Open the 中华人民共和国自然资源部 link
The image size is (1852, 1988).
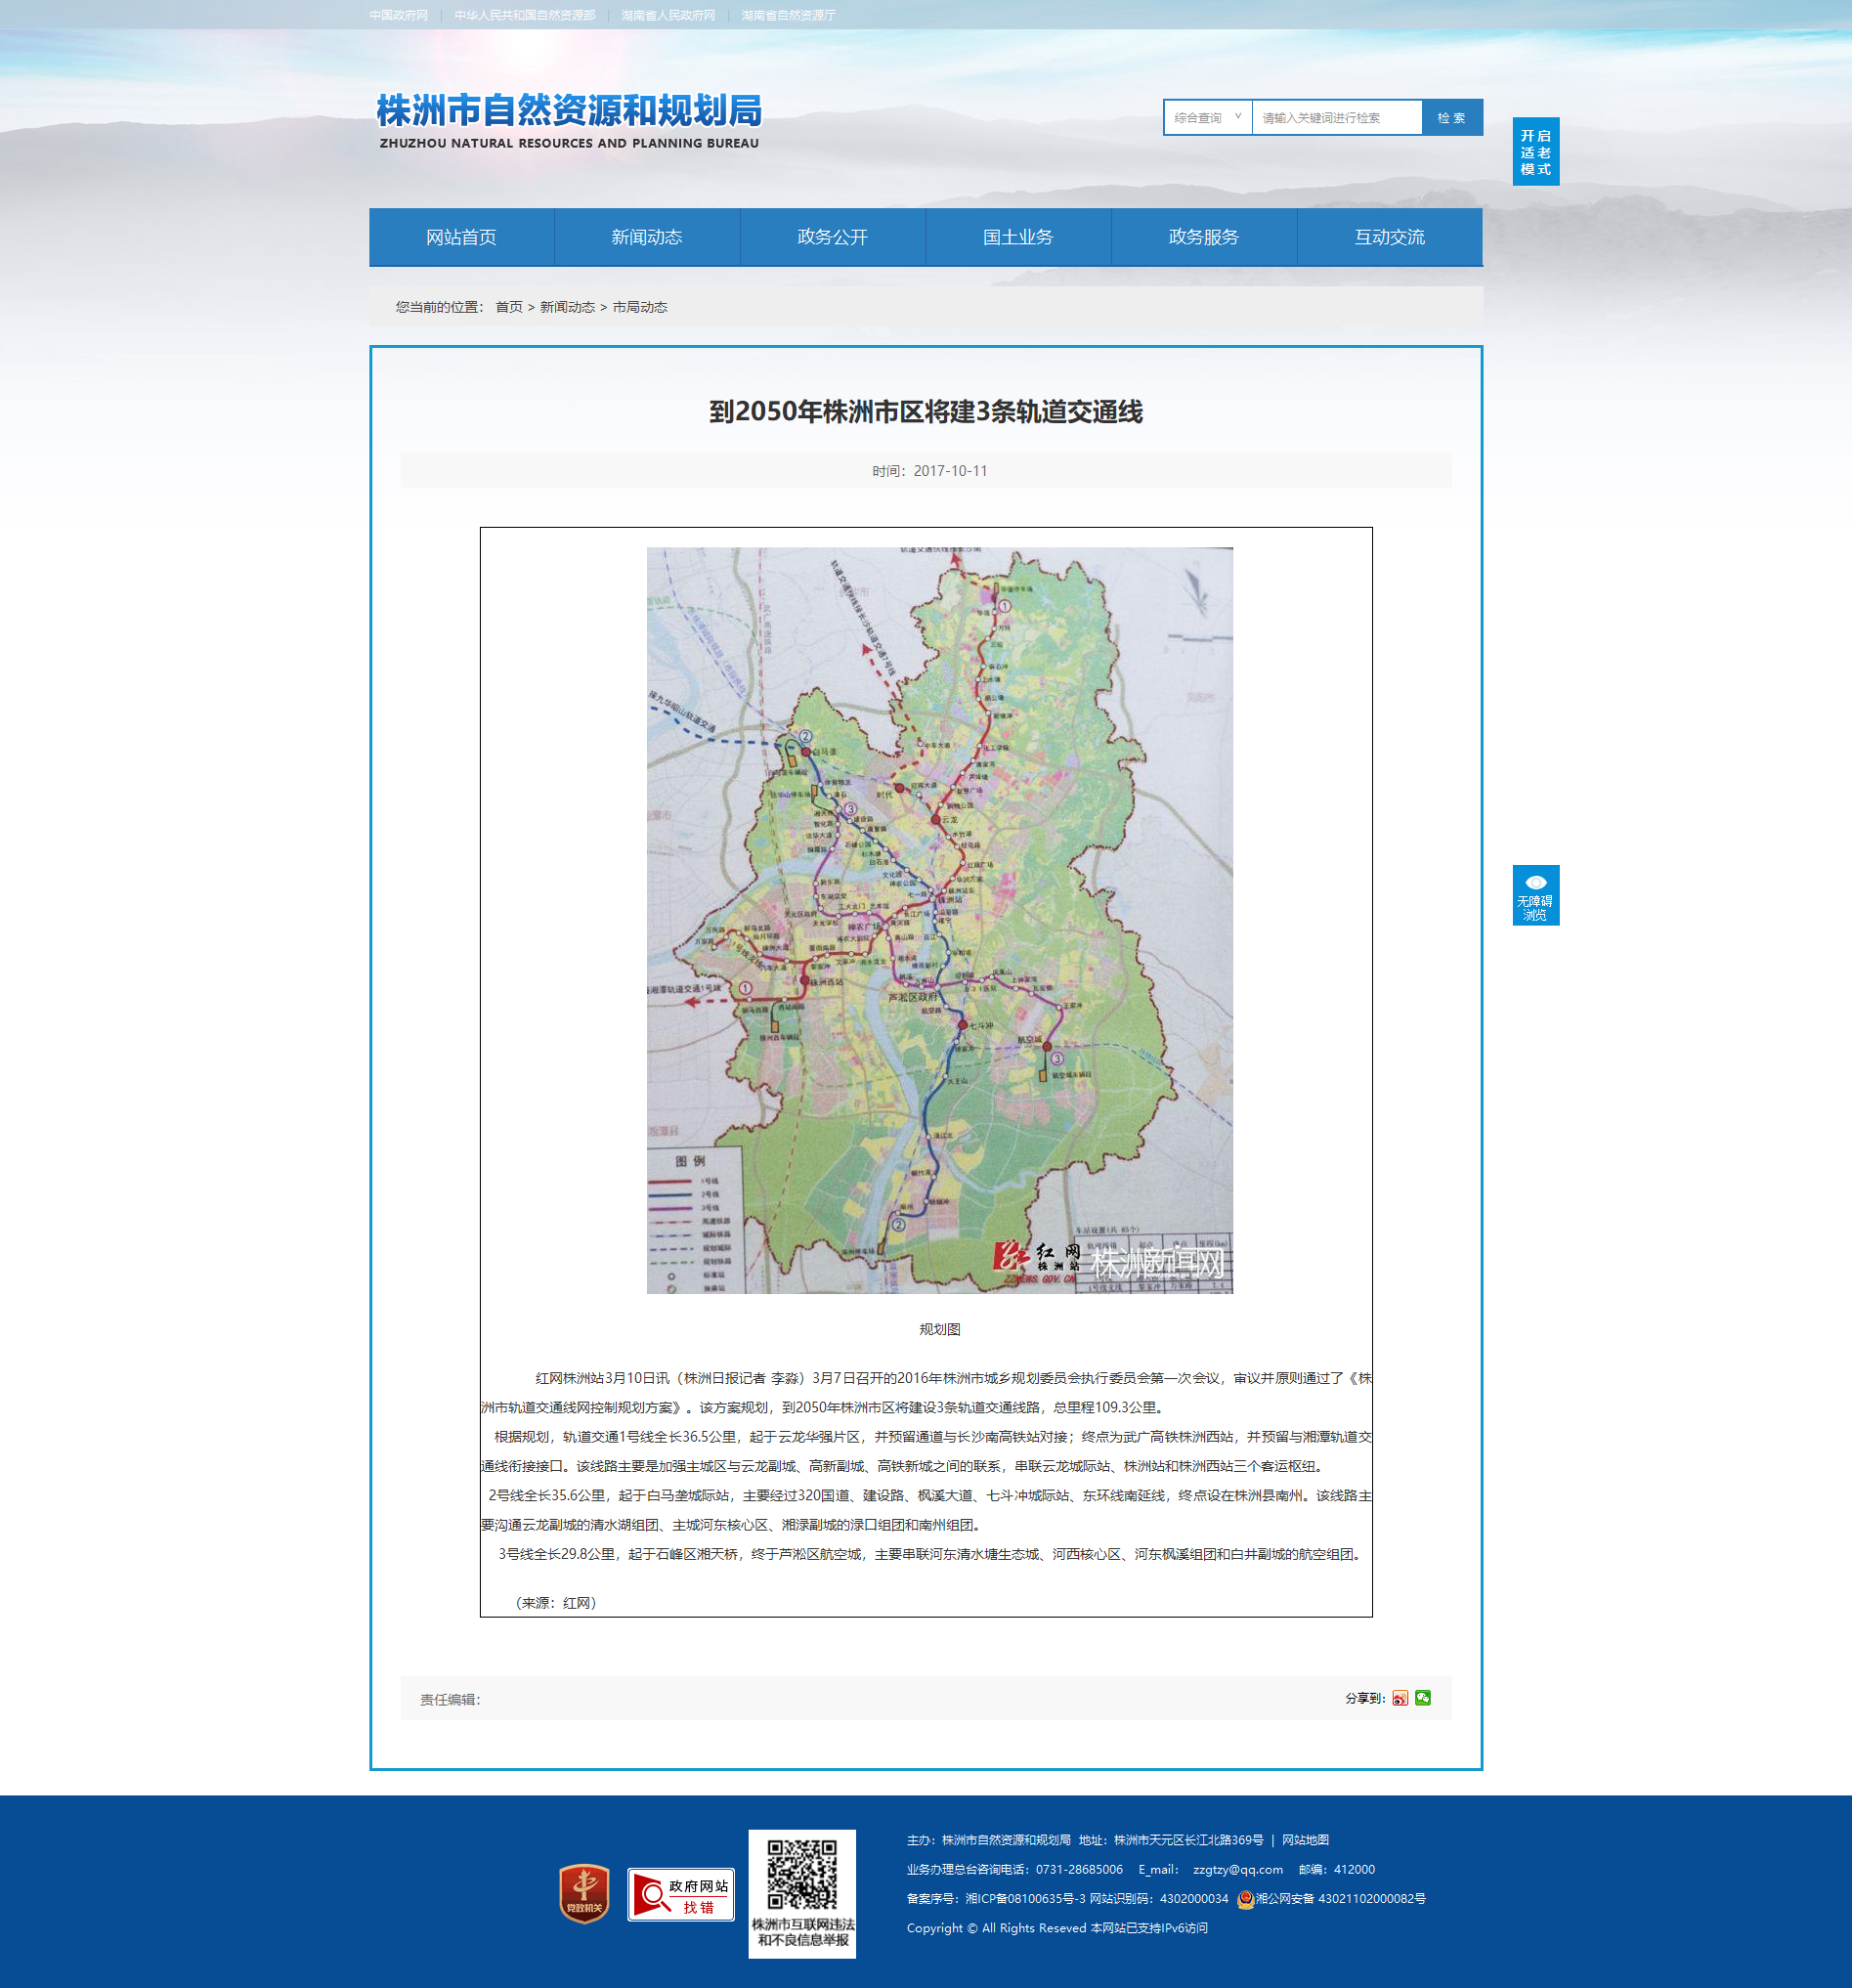524,15
